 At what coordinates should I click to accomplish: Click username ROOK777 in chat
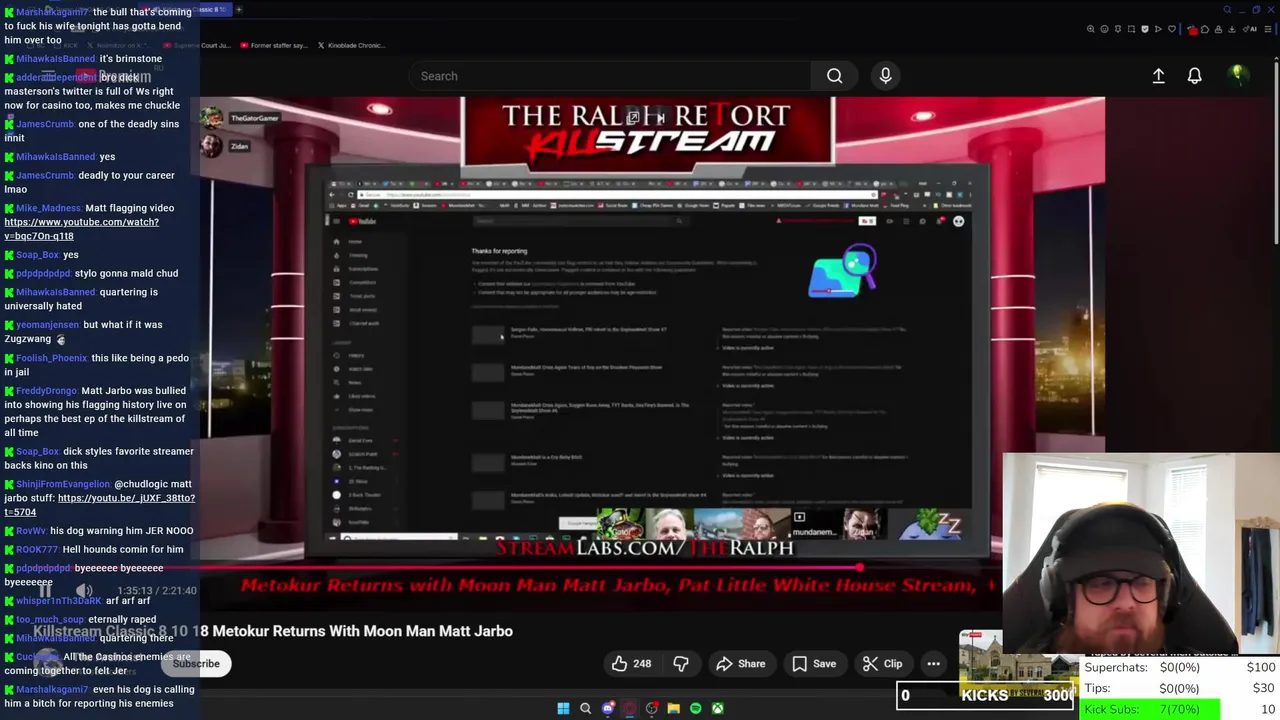[37, 549]
